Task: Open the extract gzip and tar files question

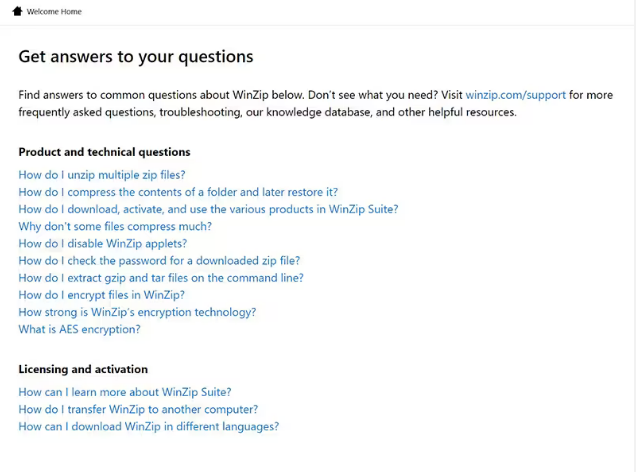Action: coord(161,278)
